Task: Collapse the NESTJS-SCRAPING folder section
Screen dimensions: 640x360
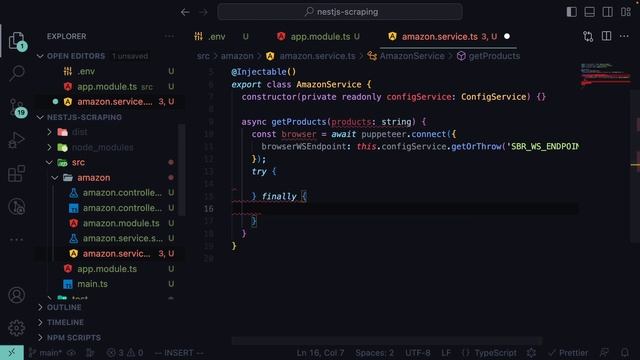Action: tap(84, 117)
